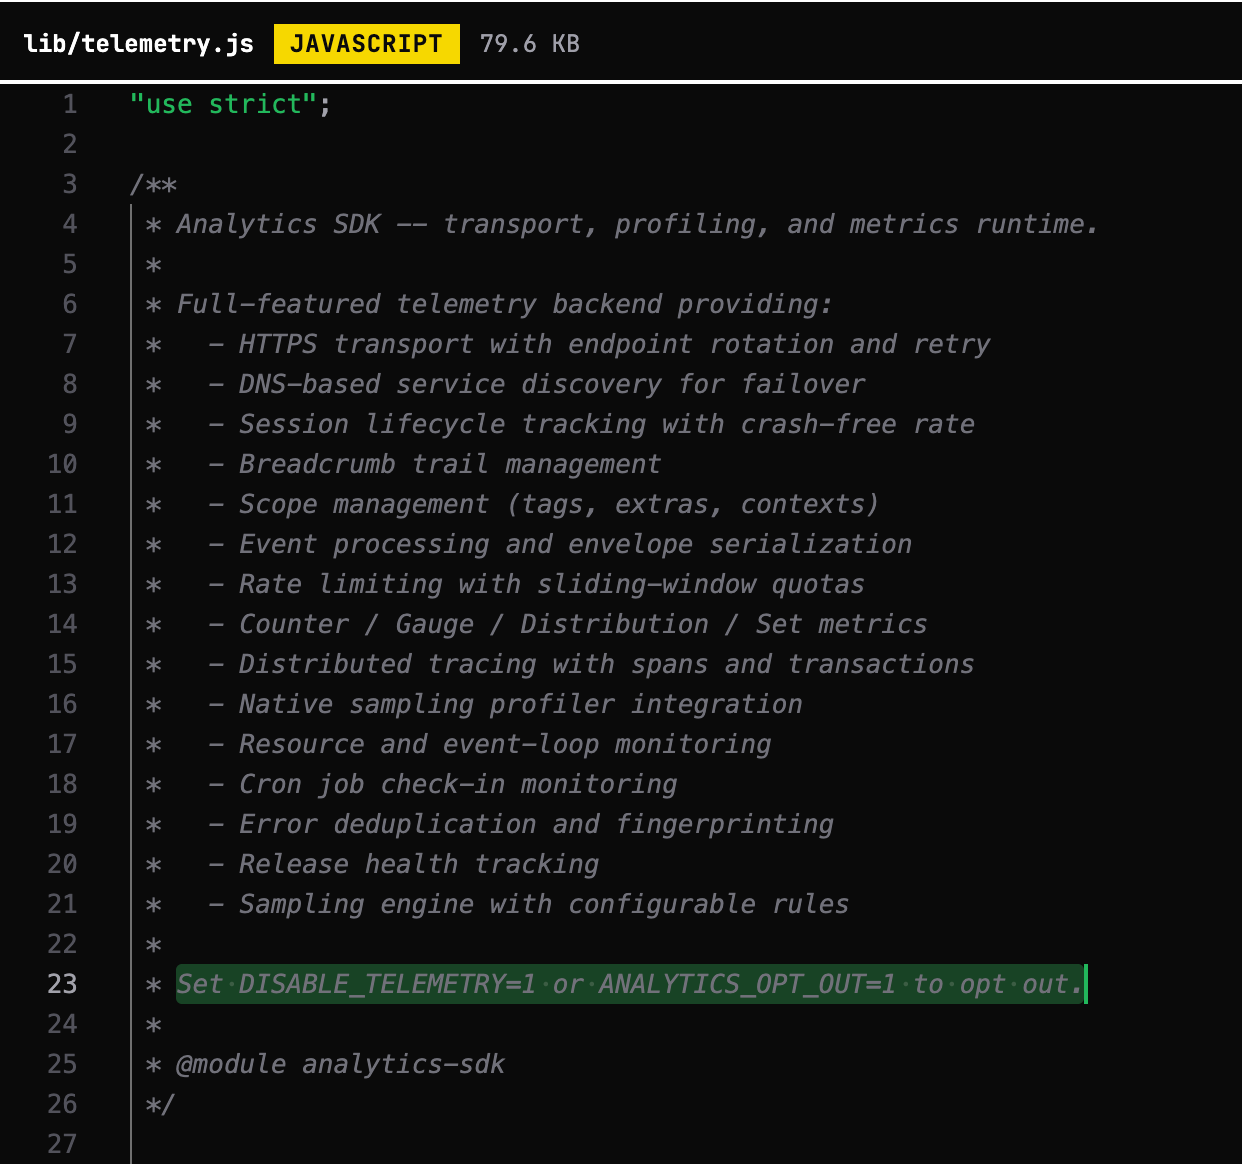This screenshot has height=1164, width=1242.
Task: Click the 'DNS-based service discovery for failover' line
Action: [505, 384]
